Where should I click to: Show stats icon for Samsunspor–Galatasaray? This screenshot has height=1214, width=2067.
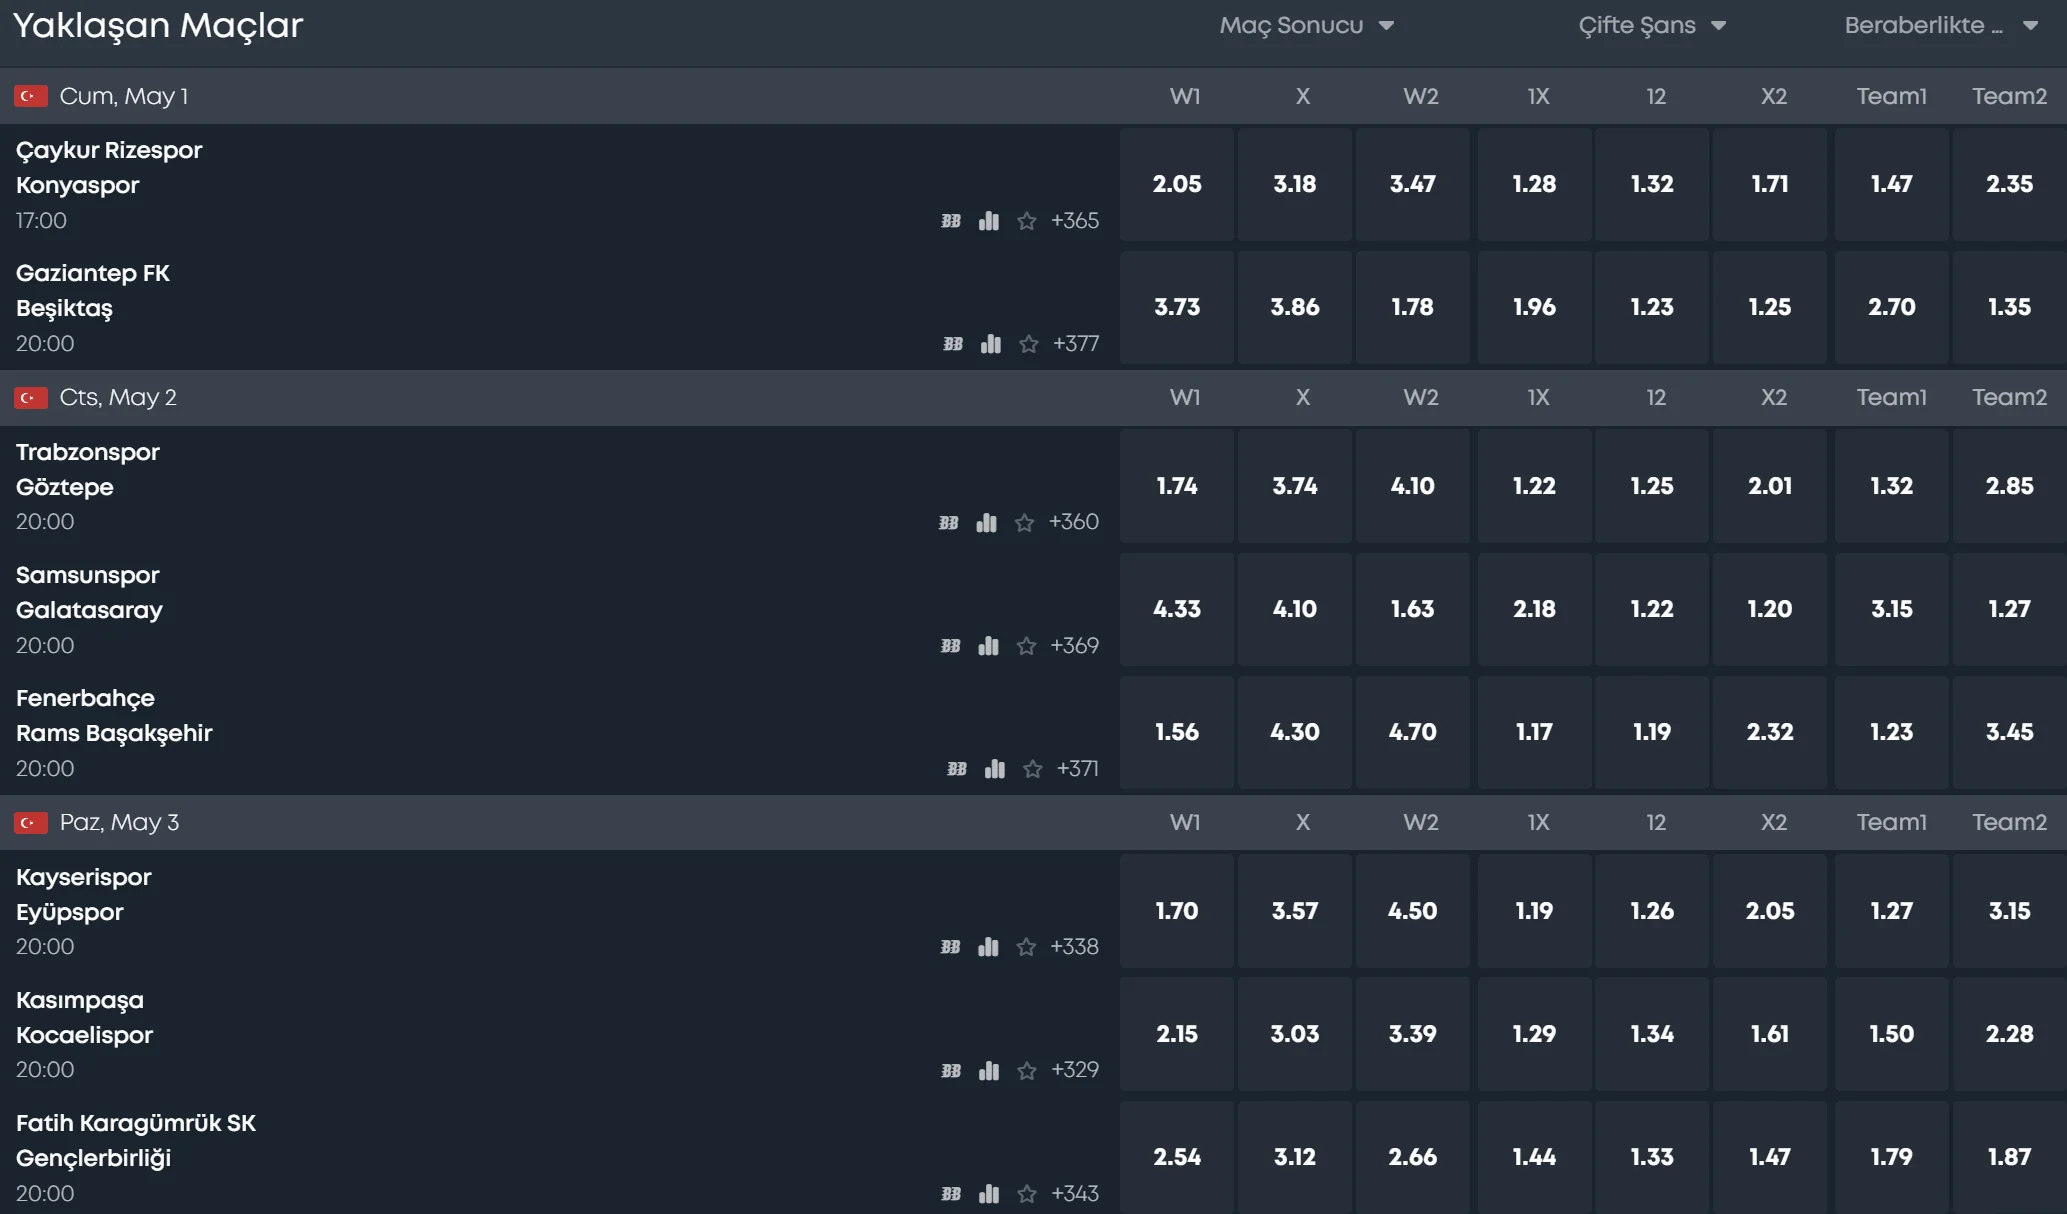click(x=989, y=646)
